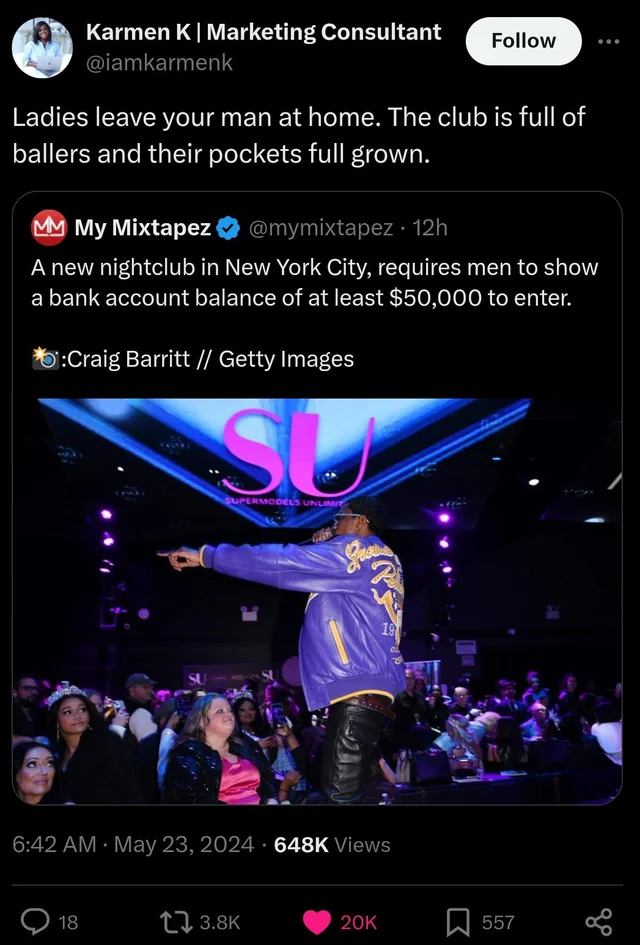Open the May 23, 2024 timestamp
The height and width of the screenshot is (945, 640).
pyautogui.click(x=184, y=844)
